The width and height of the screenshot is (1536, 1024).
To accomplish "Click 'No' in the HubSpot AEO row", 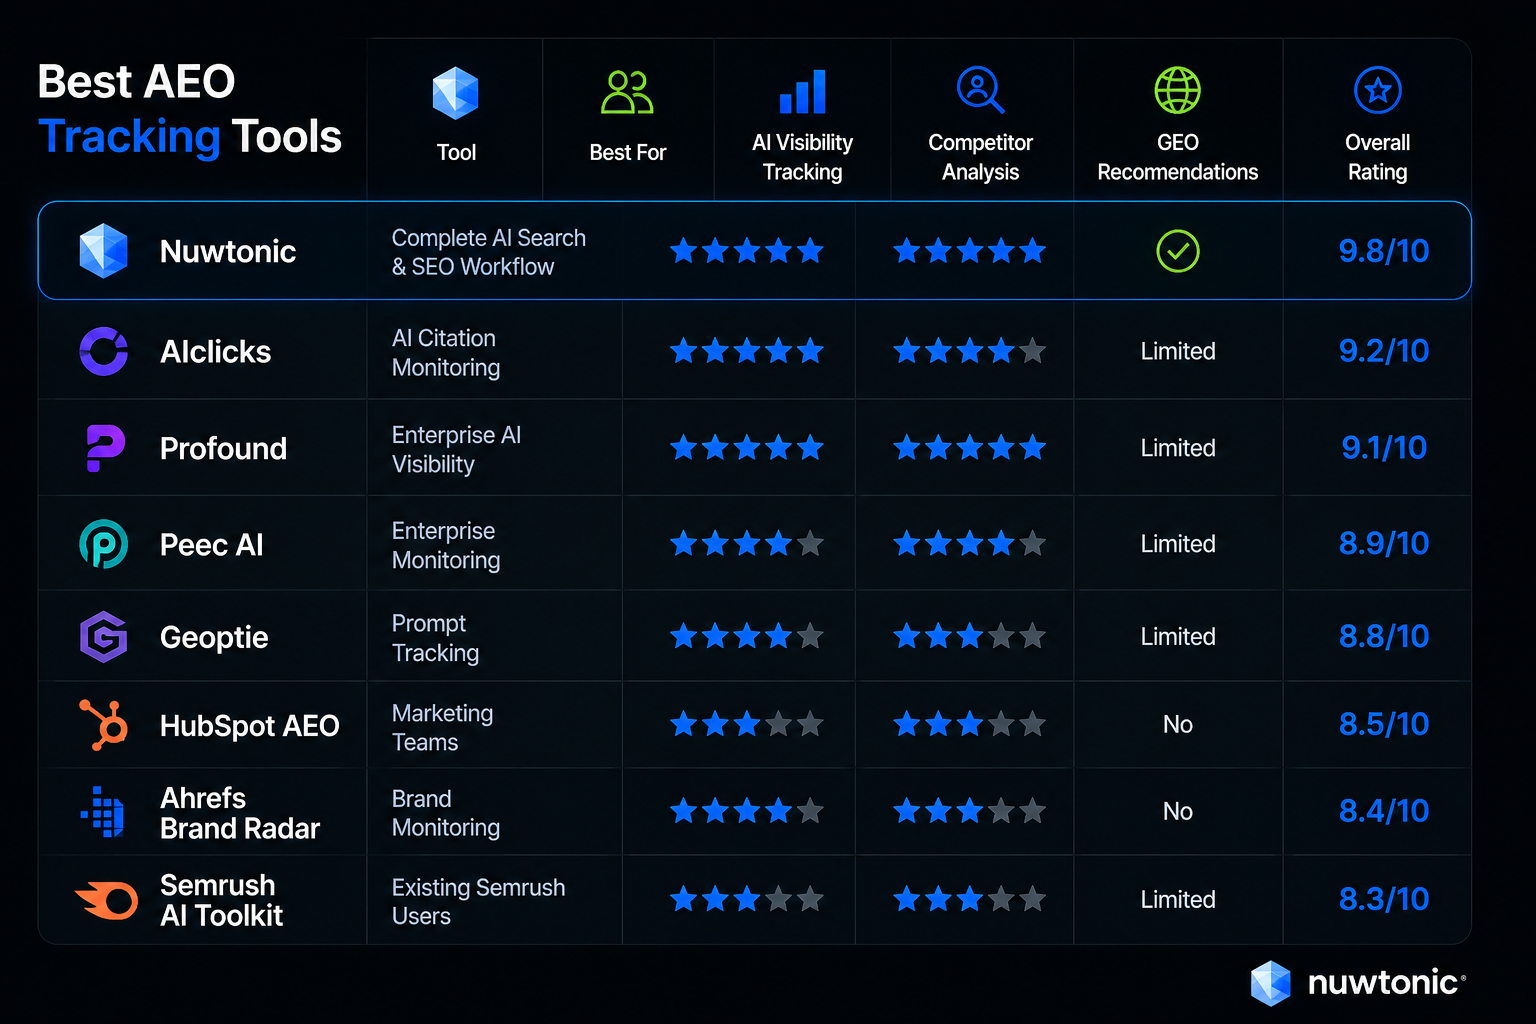I will [1178, 725].
